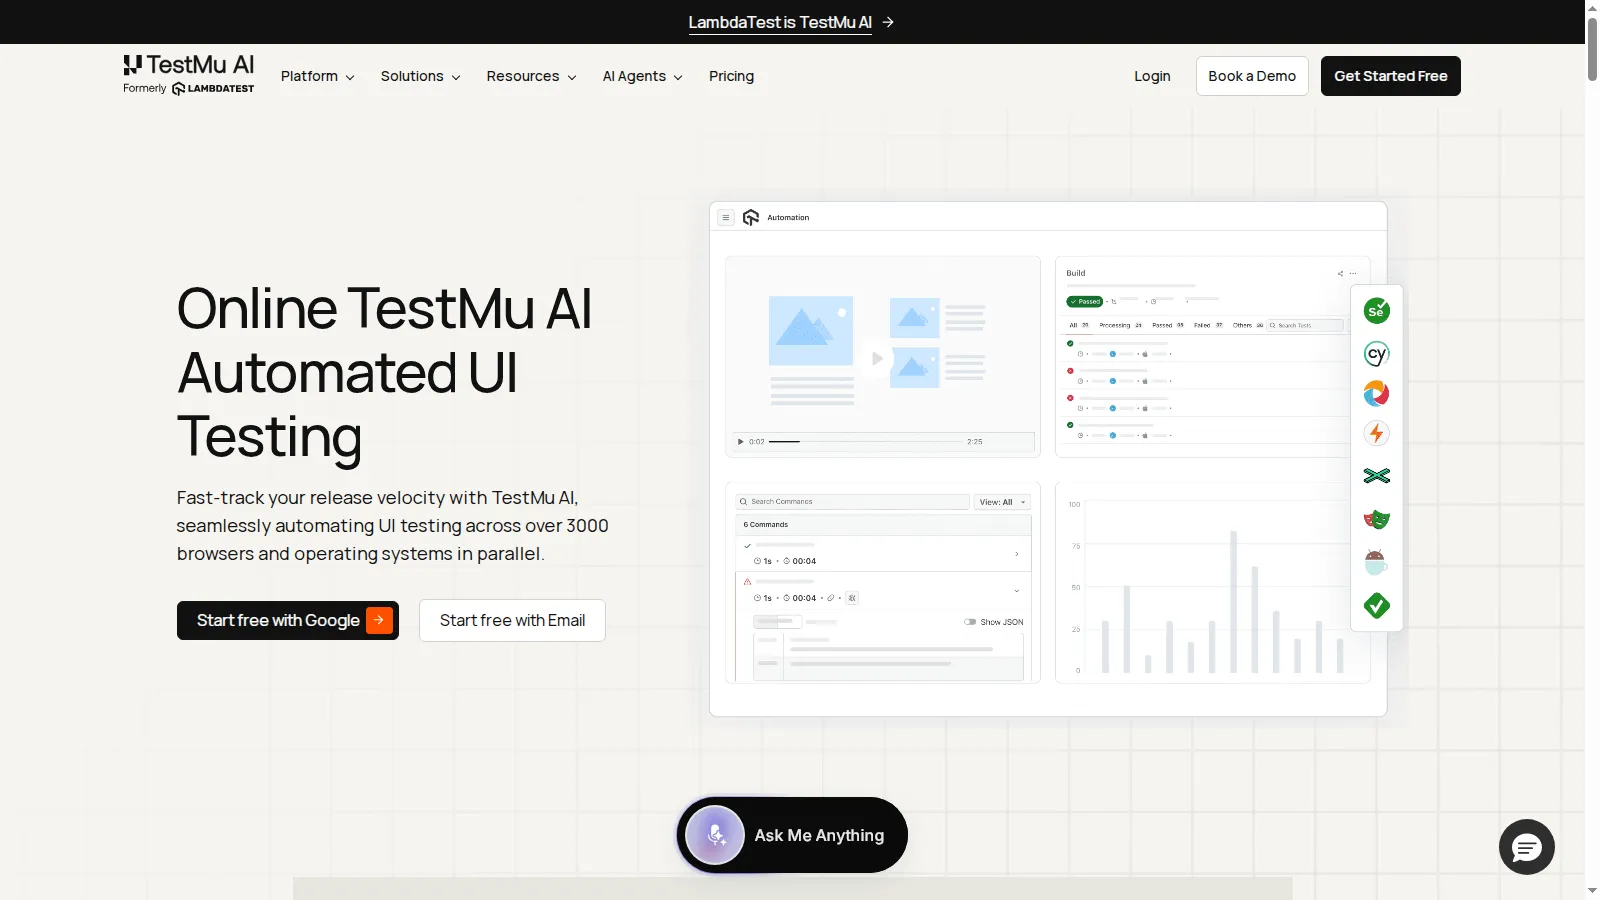Click the share icon in Build panel
Image resolution: width=1600 pixels, height=900 pixels.
tap(1340, 273)
